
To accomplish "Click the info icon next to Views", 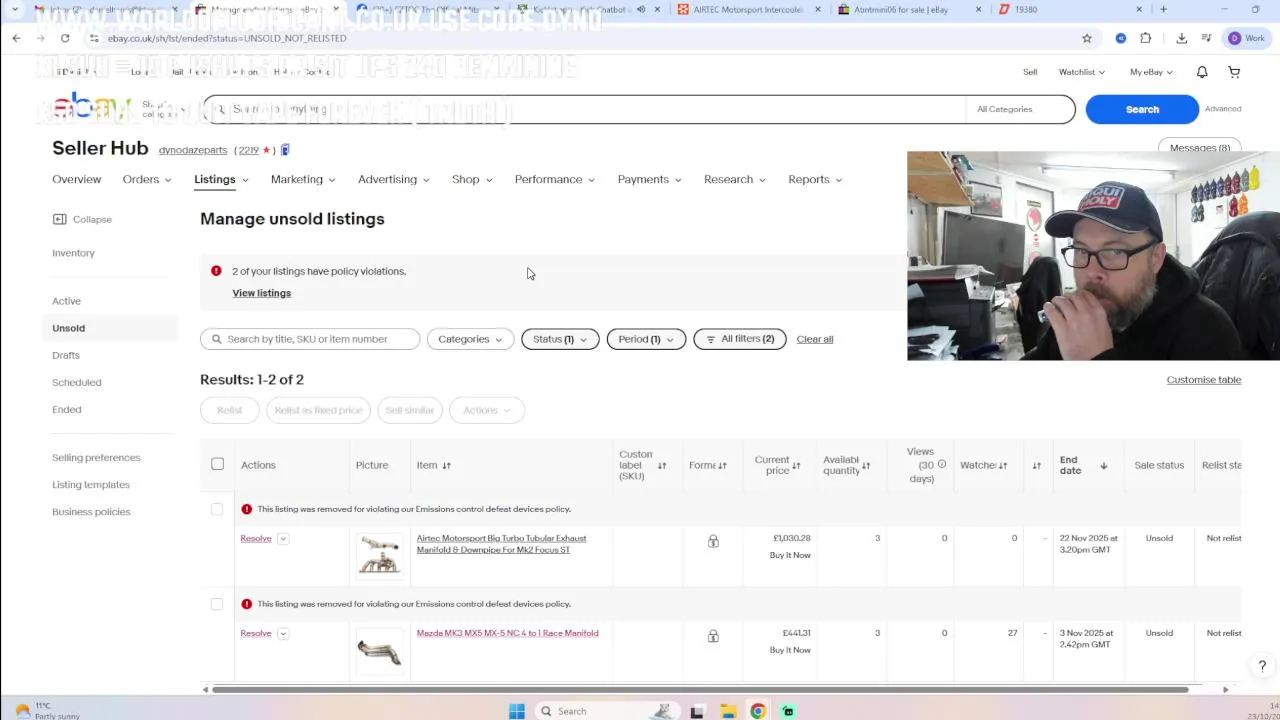I will pyautogui.click(x=942, y=464).
